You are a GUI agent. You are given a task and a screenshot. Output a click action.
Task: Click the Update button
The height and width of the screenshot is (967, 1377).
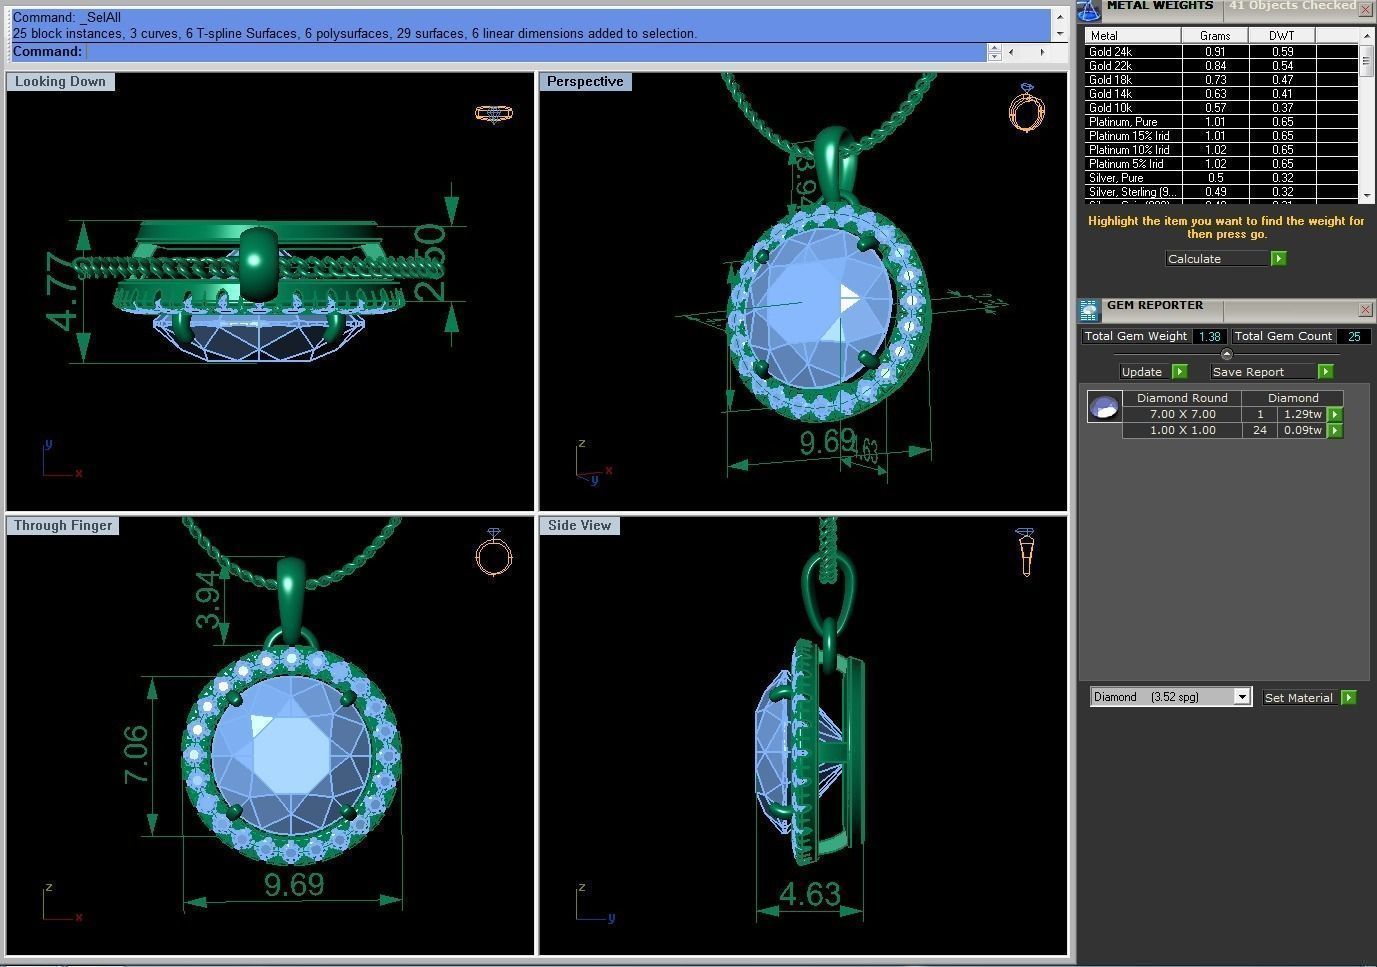point(1152,372)
